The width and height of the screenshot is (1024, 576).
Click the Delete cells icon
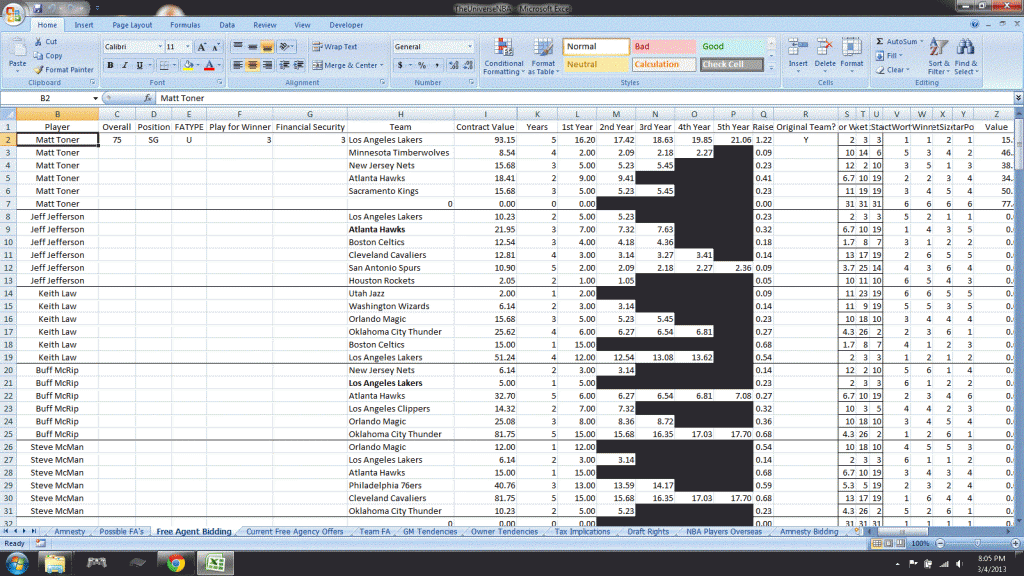[825, 48]
